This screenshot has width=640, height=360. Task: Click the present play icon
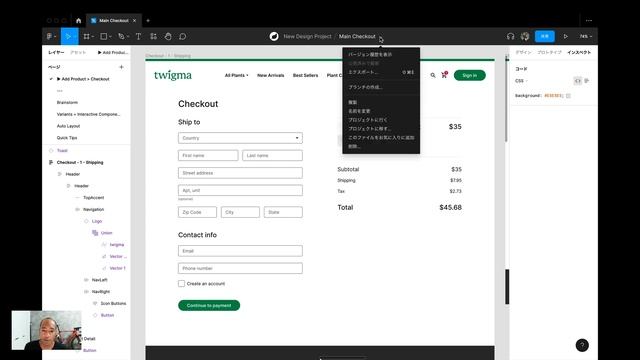coord(566,36)
